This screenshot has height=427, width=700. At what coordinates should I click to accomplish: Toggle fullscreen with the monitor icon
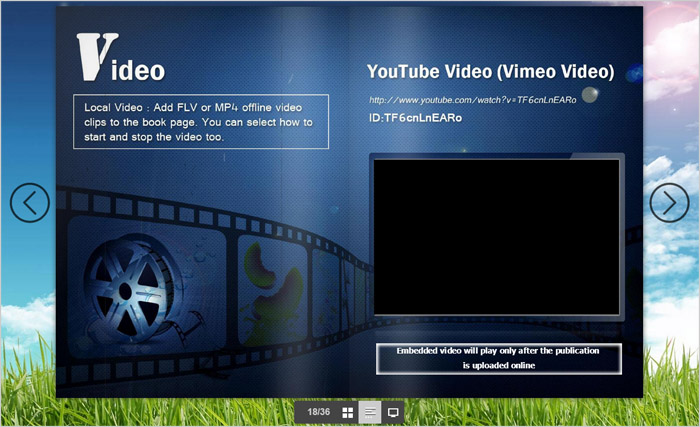[393, 412]
